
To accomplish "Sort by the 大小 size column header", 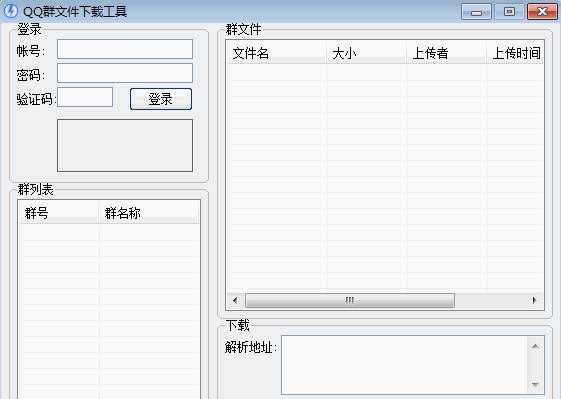I will tap(367, 53).
